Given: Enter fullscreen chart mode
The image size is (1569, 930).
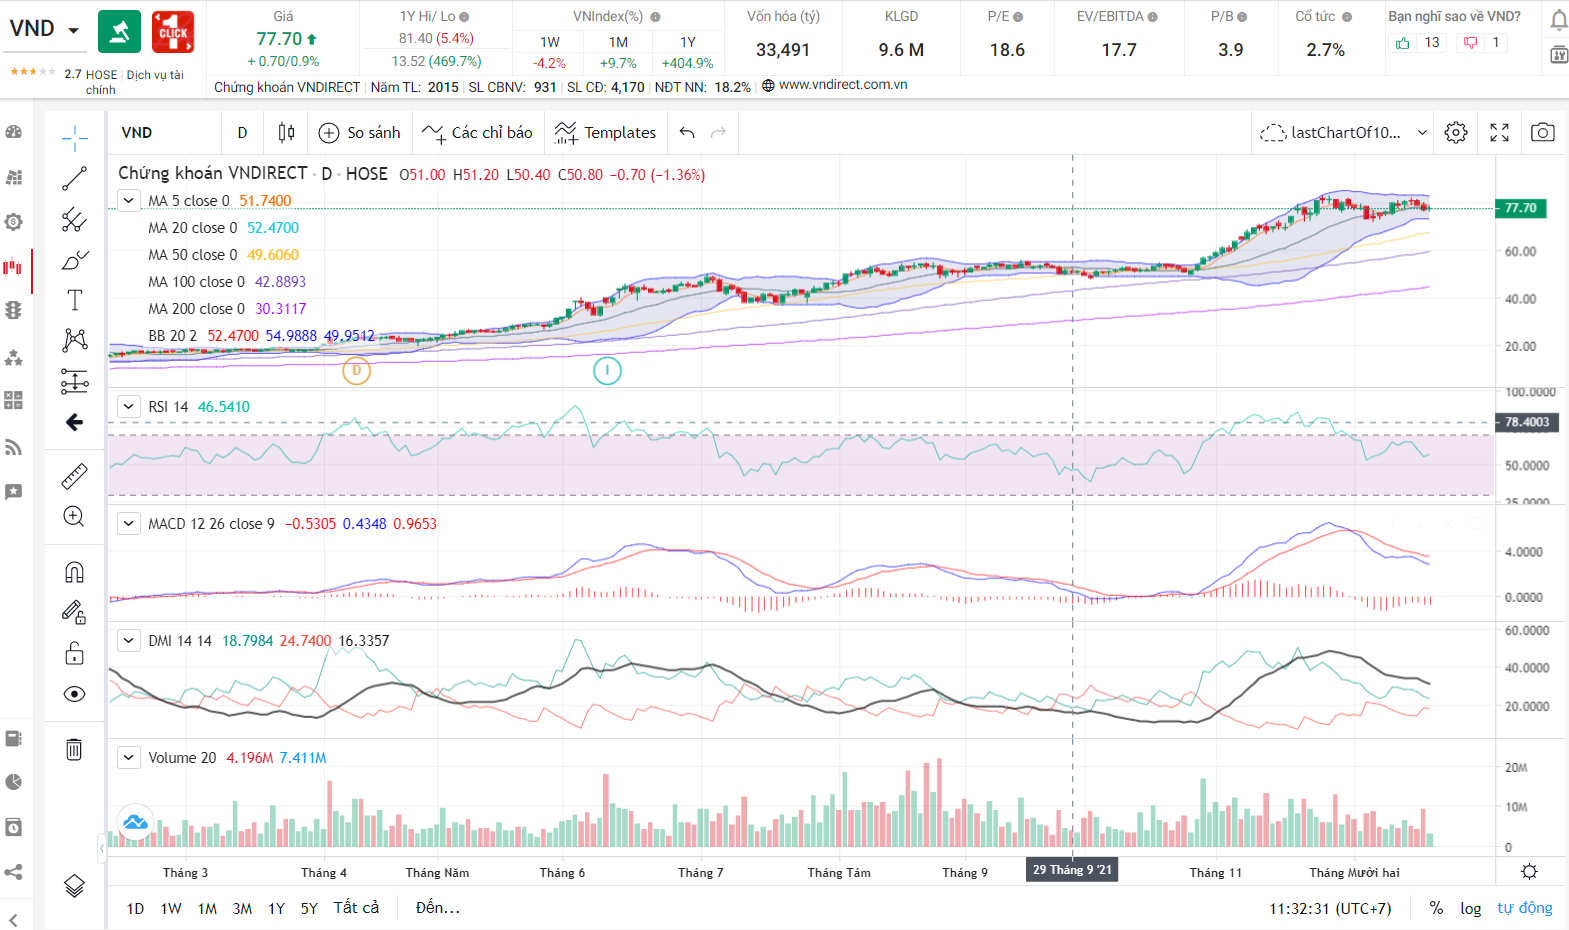Looking at the screenshot, I should (1499, 132).
